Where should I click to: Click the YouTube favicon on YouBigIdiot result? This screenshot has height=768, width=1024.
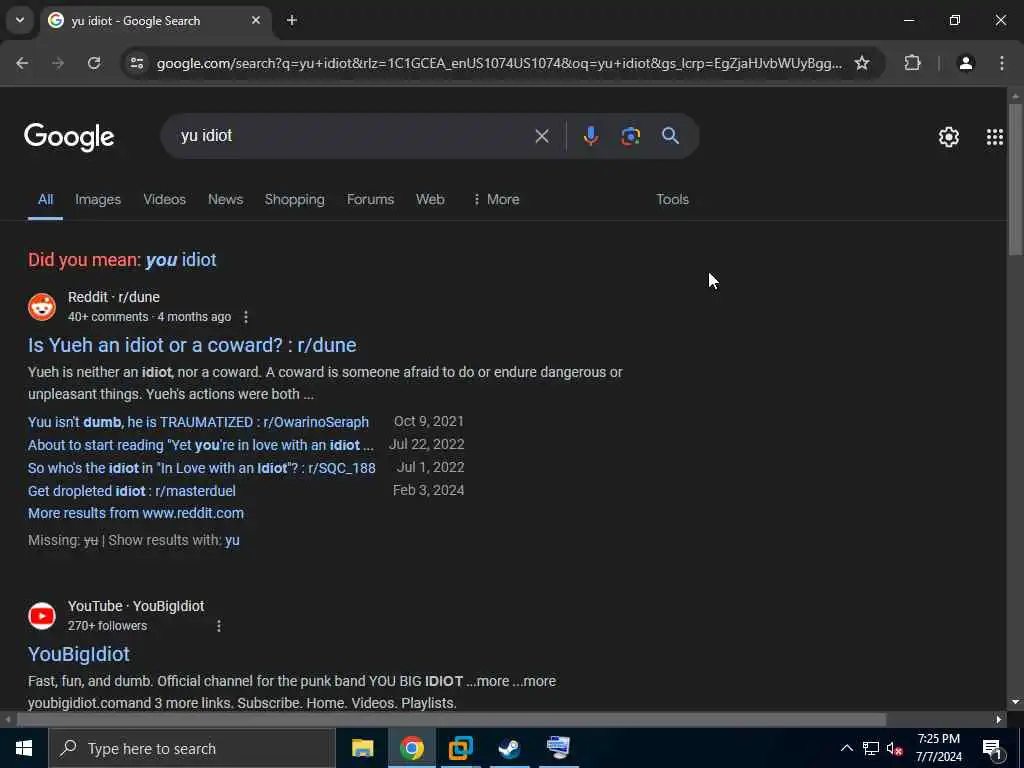pos(42,616)
